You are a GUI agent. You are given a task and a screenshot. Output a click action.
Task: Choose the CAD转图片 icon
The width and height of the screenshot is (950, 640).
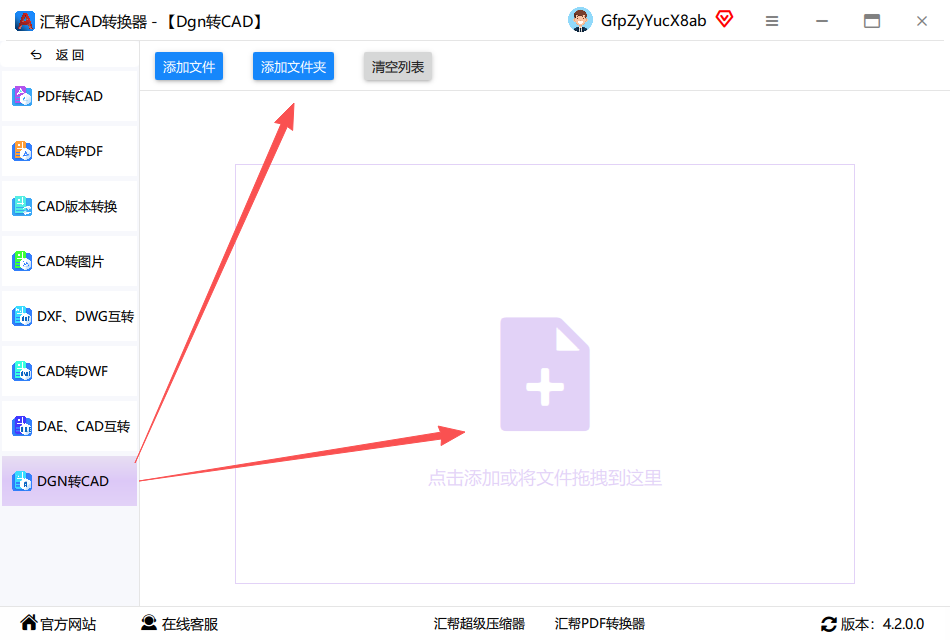pyautogui.click(x=22, y=261)
